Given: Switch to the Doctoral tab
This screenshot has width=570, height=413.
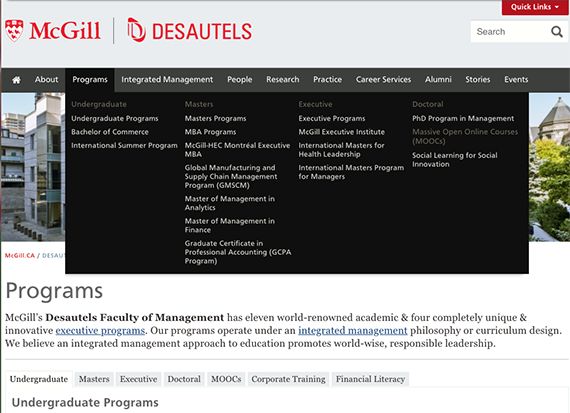Looking at the screenshot, I should [184, 379].
